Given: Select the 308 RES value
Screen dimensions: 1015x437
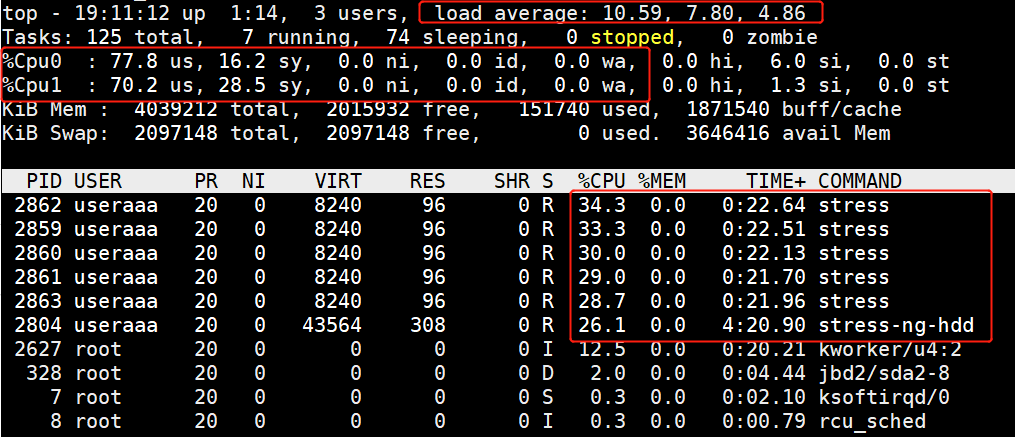Looking at the screenshot, I should (427, 325).
